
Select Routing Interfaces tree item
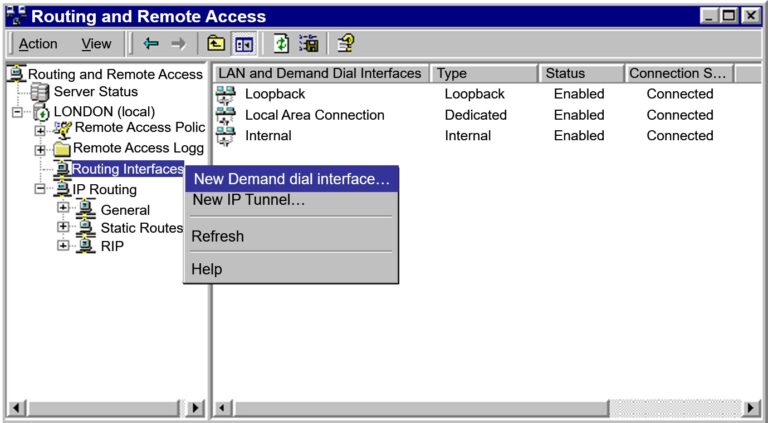[x=127, y=169]
